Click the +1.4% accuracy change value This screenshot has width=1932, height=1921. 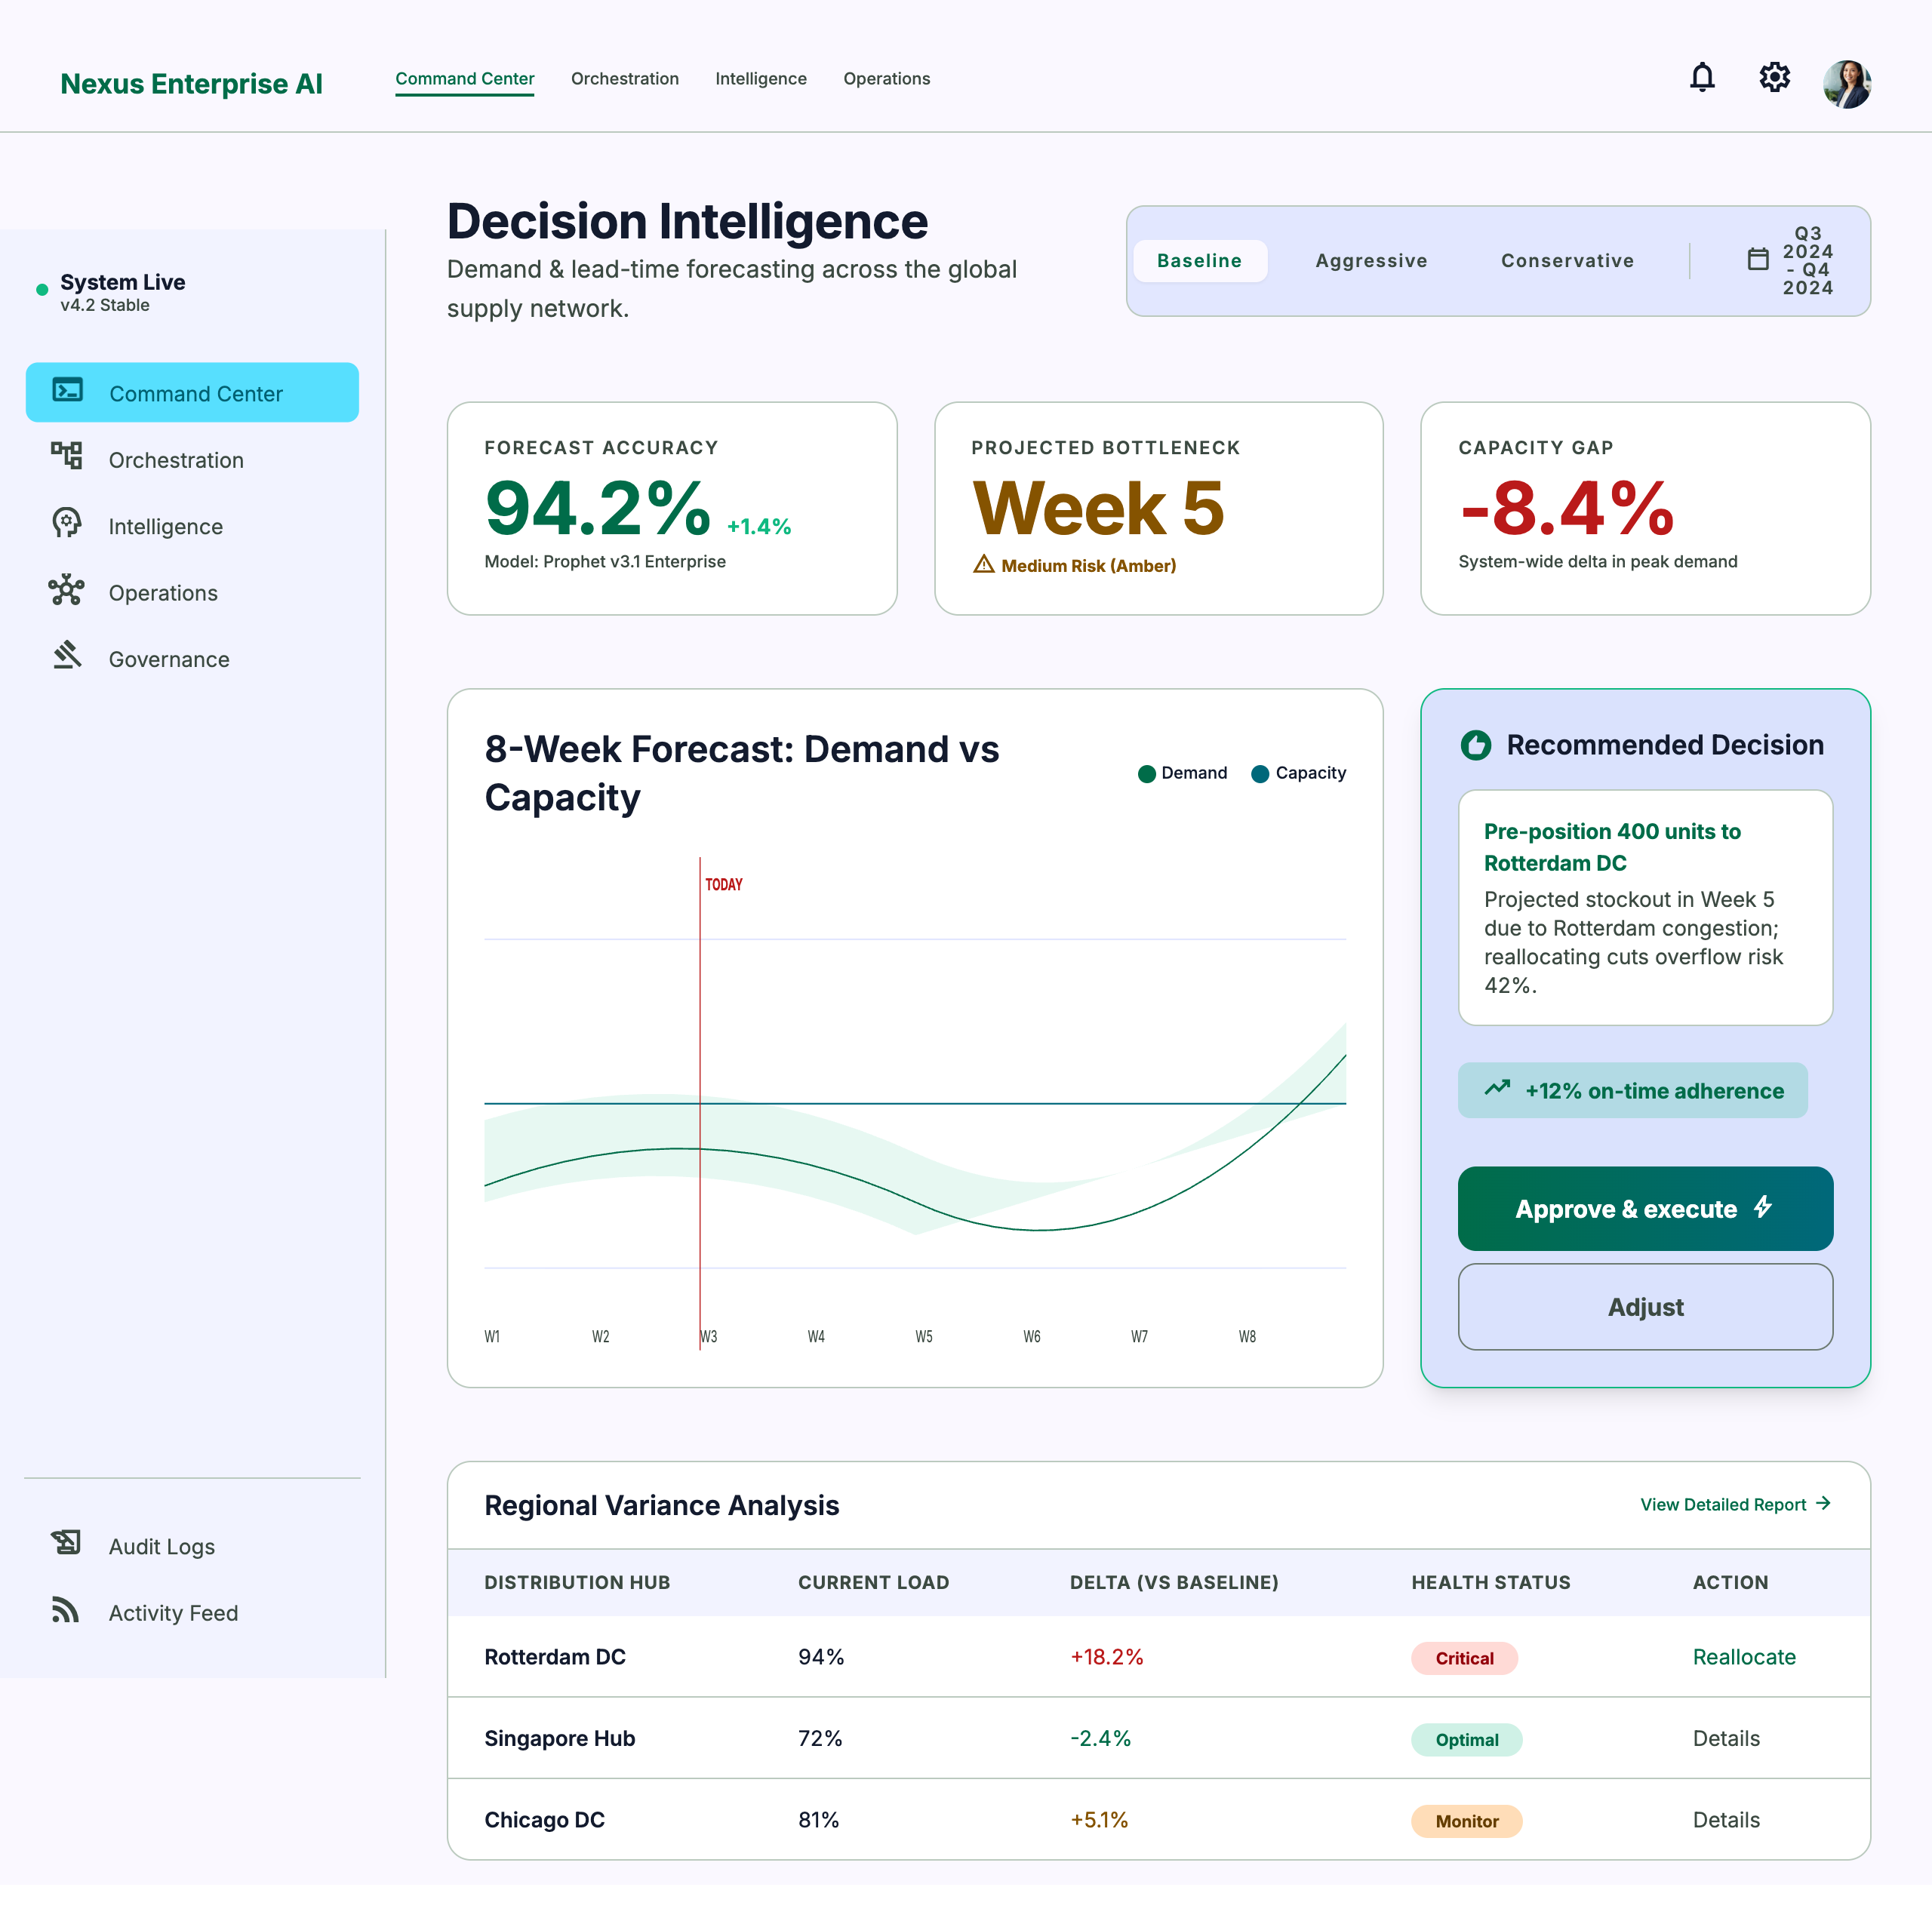pyautogui.click(x=758, y=526)
